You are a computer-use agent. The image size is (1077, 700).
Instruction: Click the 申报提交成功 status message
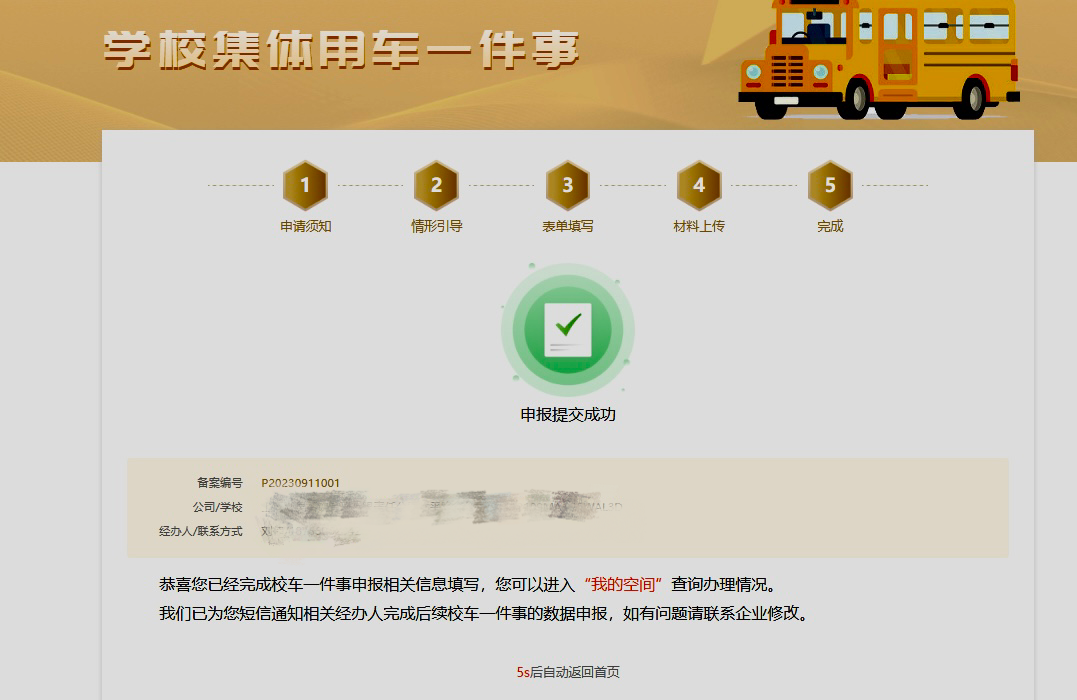568,414
